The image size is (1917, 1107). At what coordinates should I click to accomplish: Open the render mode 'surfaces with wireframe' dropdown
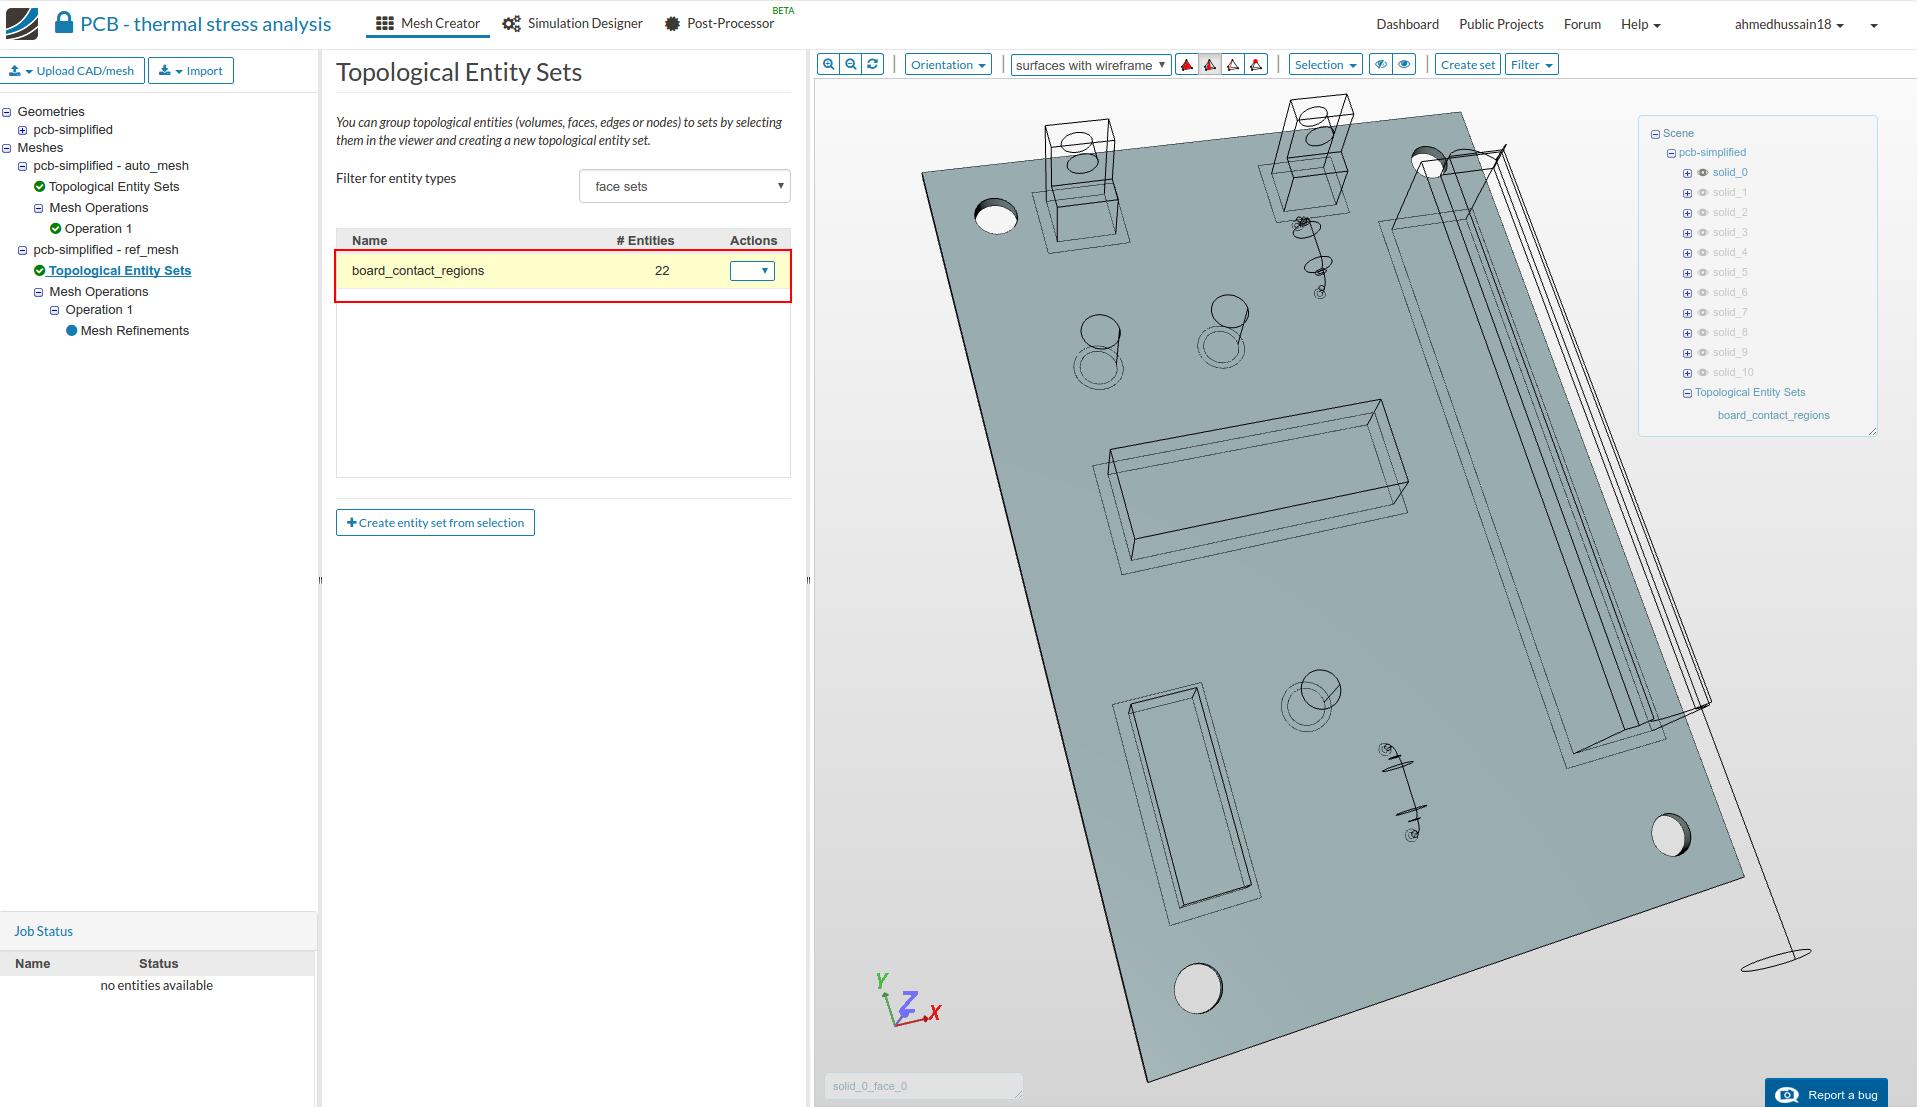tap(1091, 65)
